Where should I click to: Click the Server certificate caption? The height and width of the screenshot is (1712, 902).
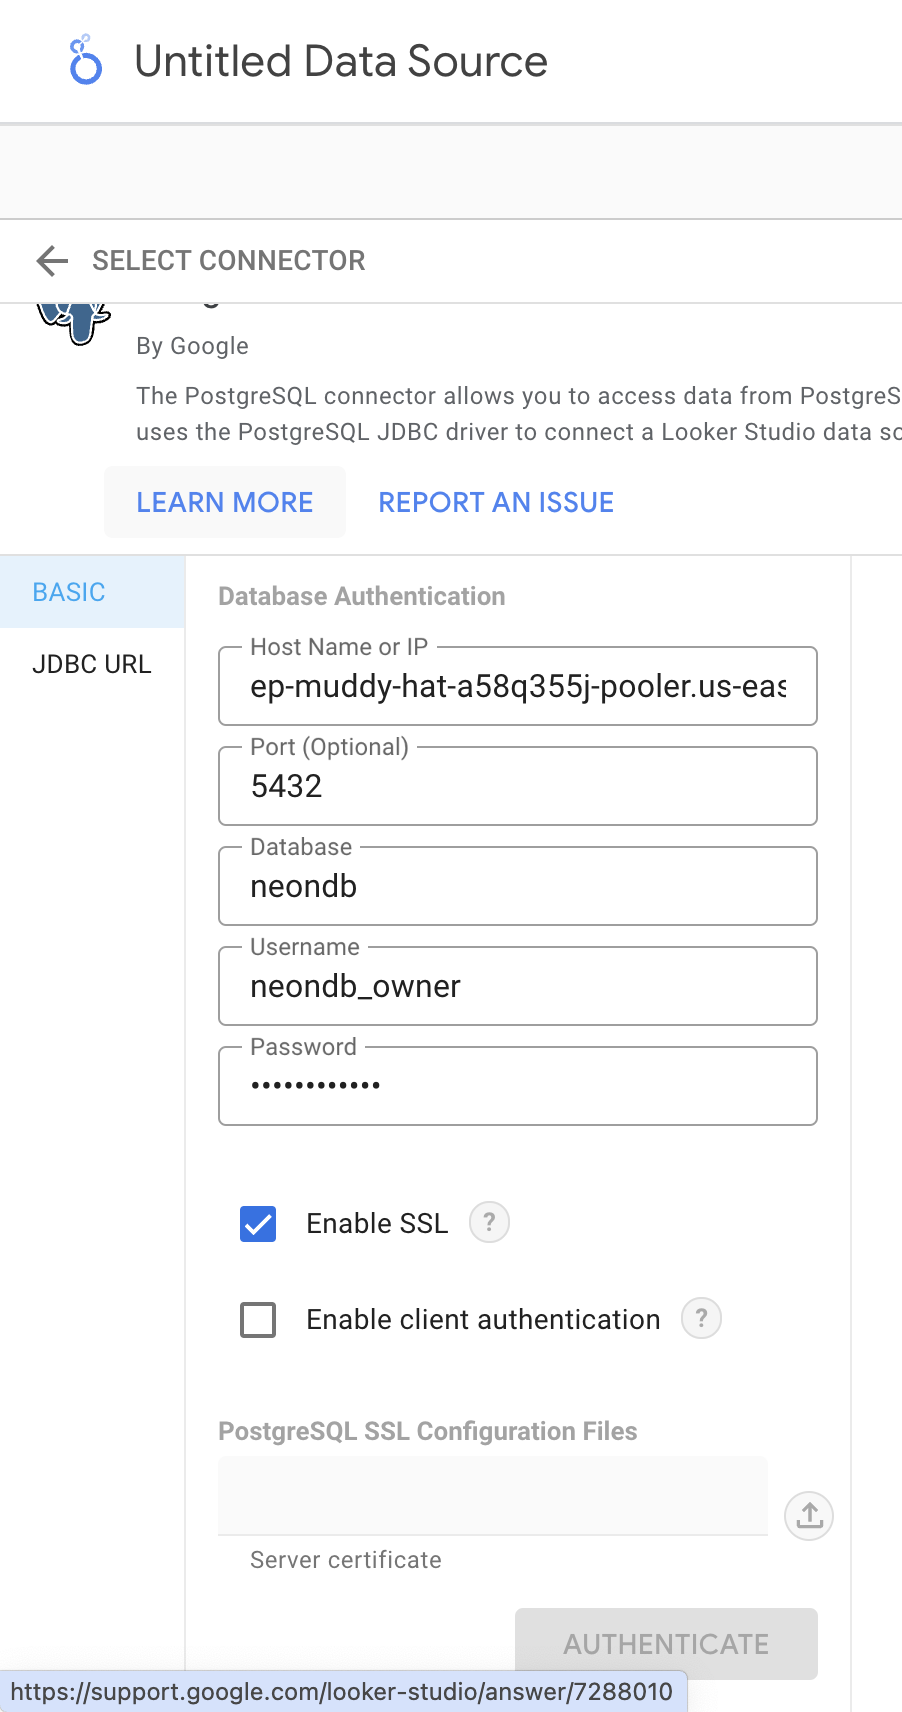[346, 1560]
